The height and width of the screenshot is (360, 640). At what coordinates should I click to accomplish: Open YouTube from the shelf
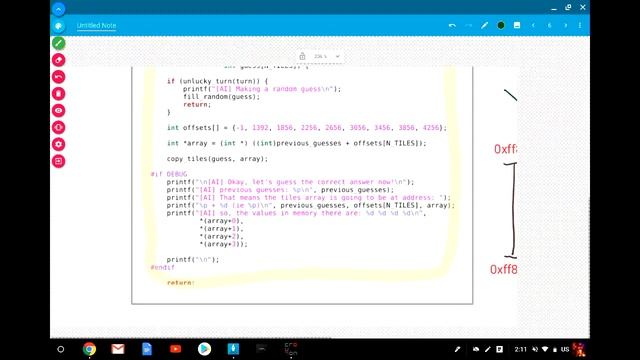click(176, 349)
